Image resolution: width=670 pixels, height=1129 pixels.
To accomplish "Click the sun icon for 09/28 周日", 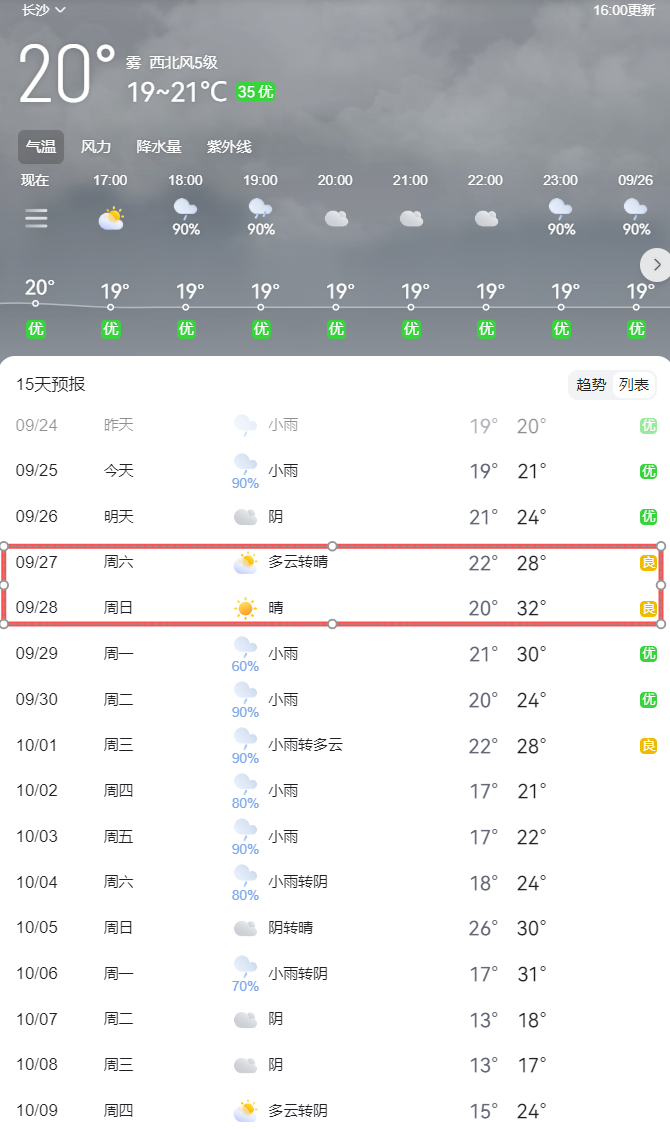I will 245,608.
